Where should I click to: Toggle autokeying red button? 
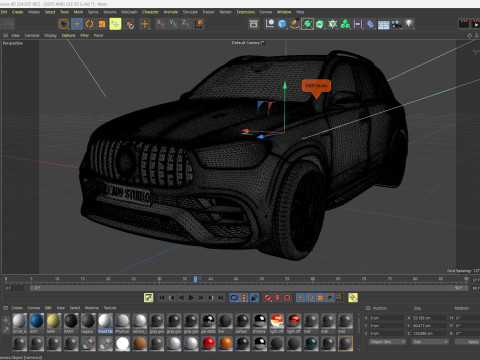[277, 297]
